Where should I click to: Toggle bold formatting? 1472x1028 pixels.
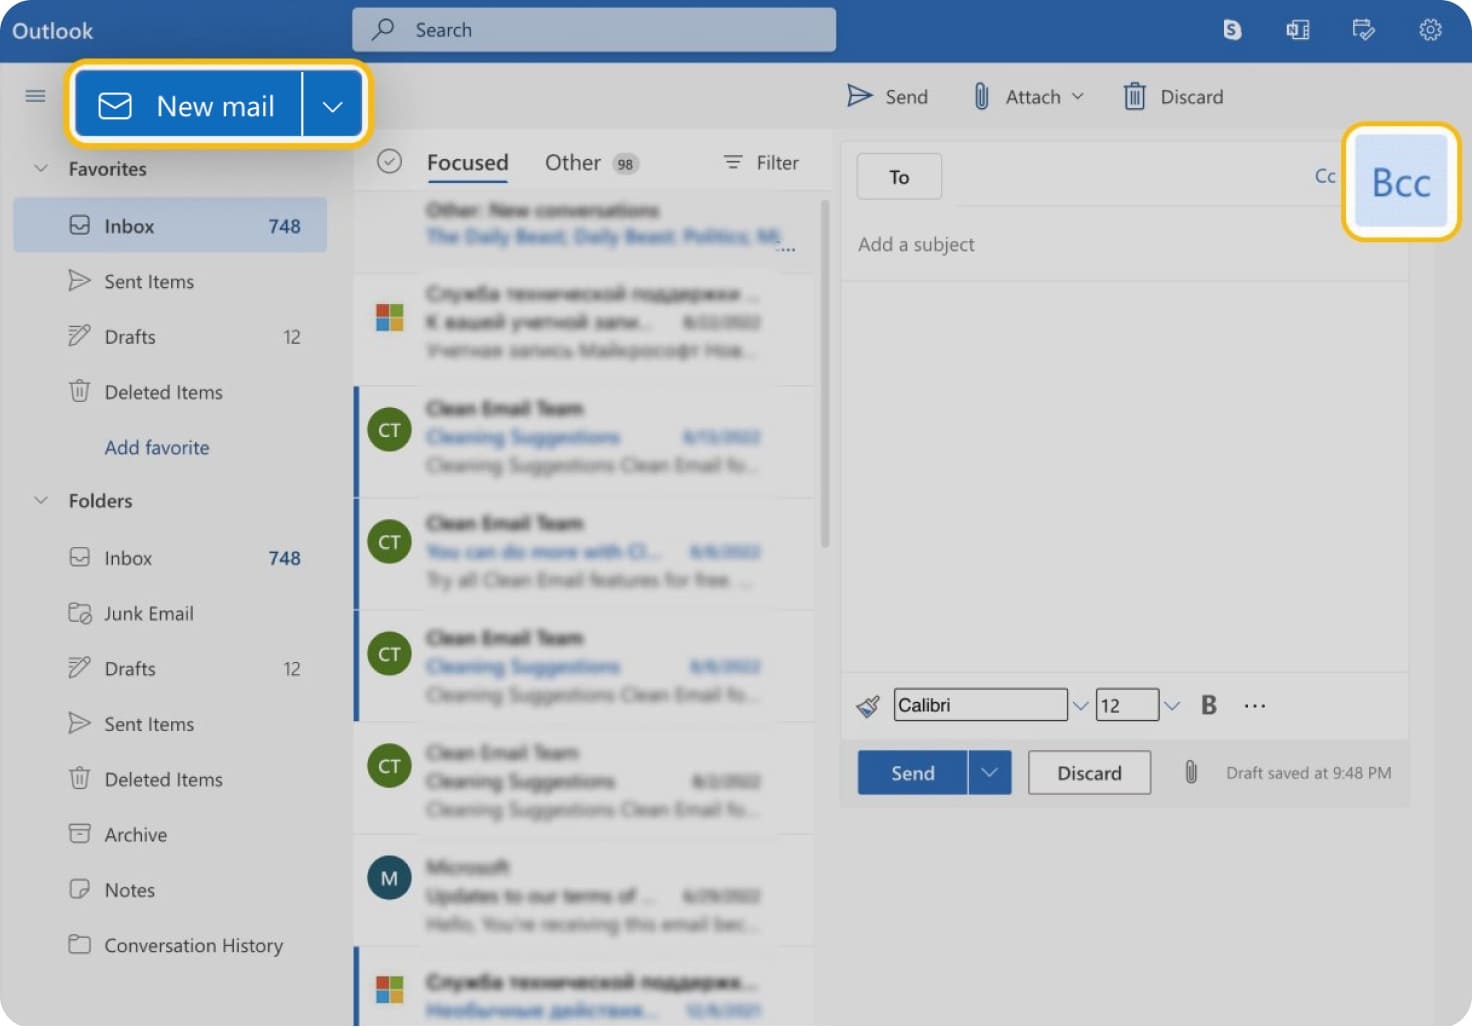pos(1208,705)
